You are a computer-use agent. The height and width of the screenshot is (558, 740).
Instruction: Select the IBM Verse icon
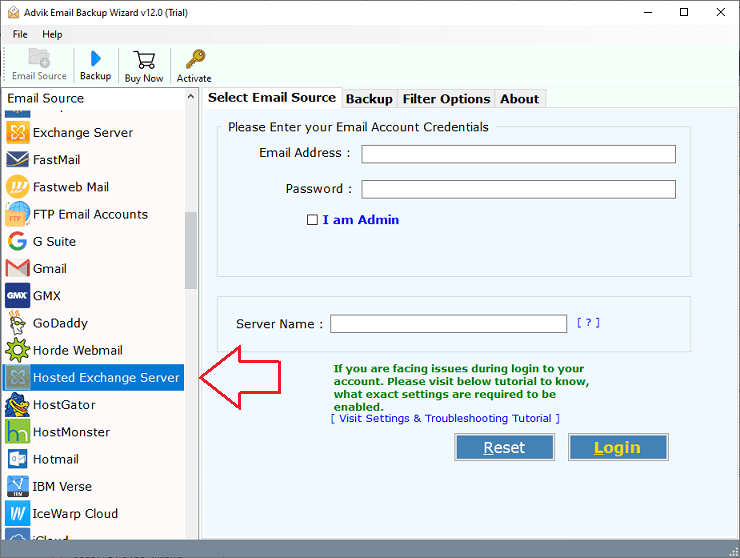18,486
